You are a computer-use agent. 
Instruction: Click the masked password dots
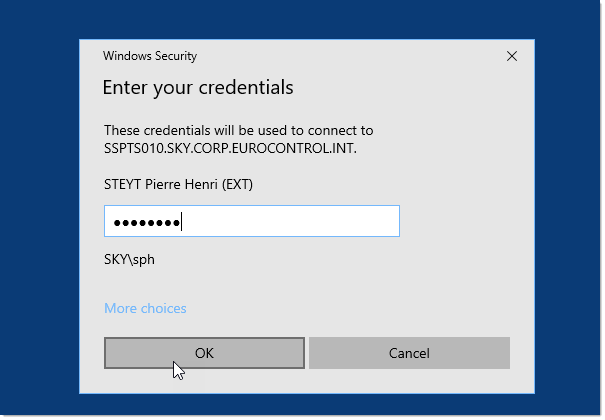(146, 222)
